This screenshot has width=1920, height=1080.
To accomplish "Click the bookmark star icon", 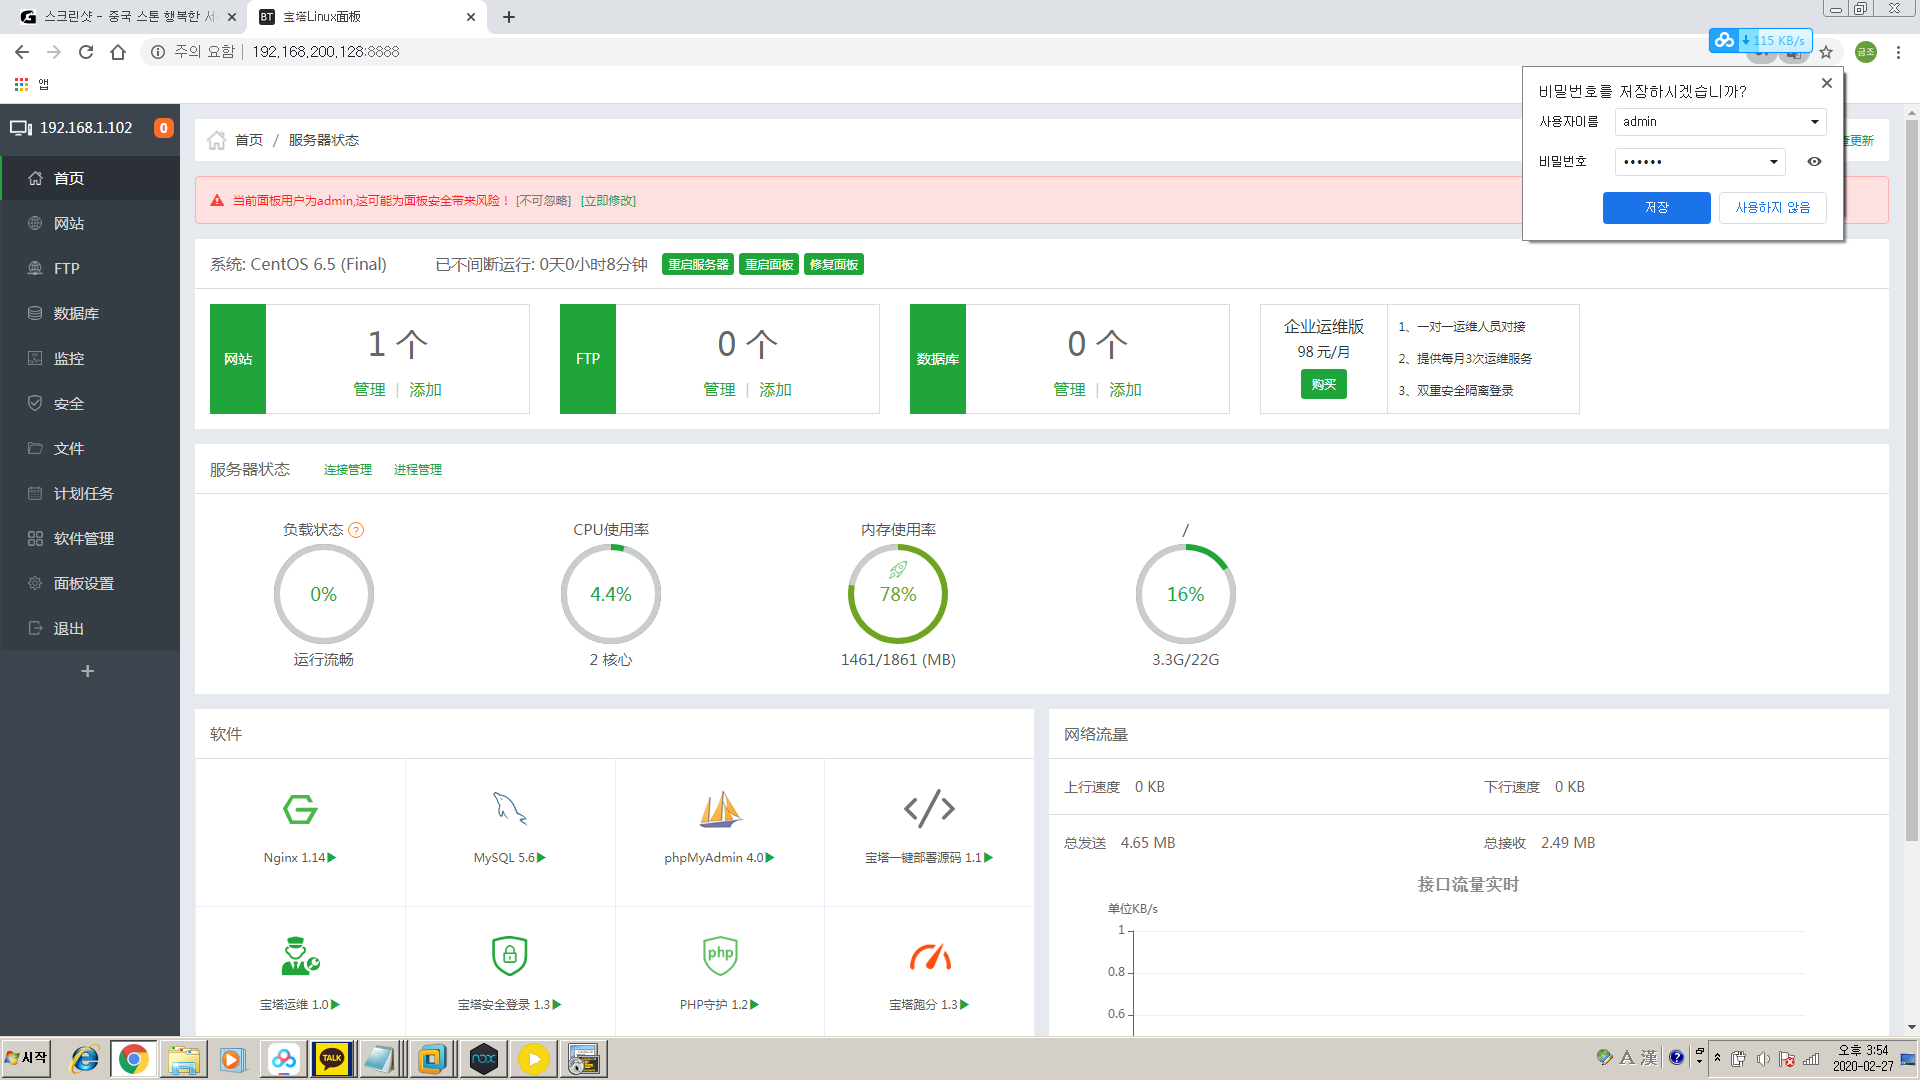I will (x=1826, y=52).
